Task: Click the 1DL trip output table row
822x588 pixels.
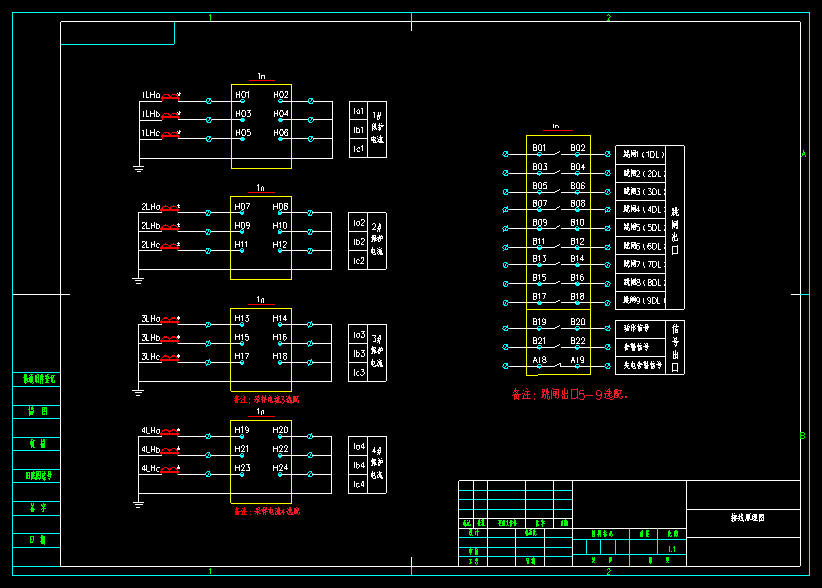Action: (640, 155)
